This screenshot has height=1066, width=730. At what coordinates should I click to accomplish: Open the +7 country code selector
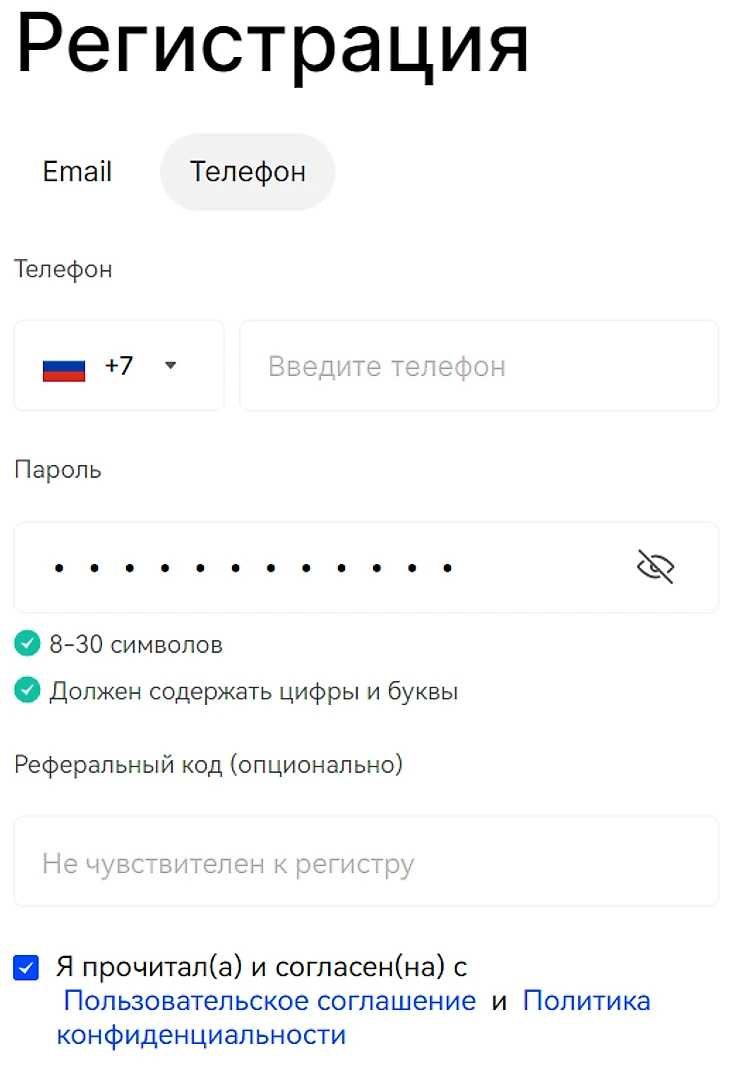[118, 366]
